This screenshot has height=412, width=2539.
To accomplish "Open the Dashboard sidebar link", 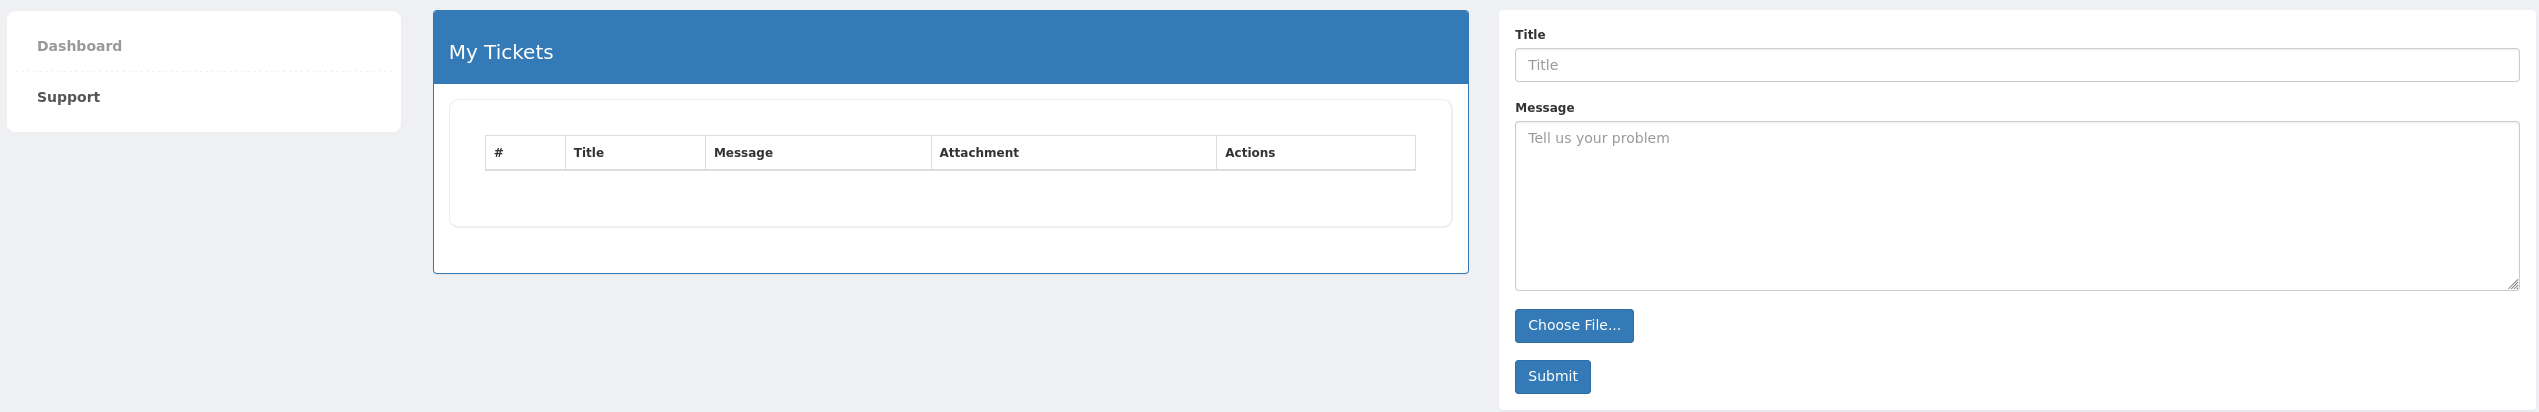I will pos(79,46).
